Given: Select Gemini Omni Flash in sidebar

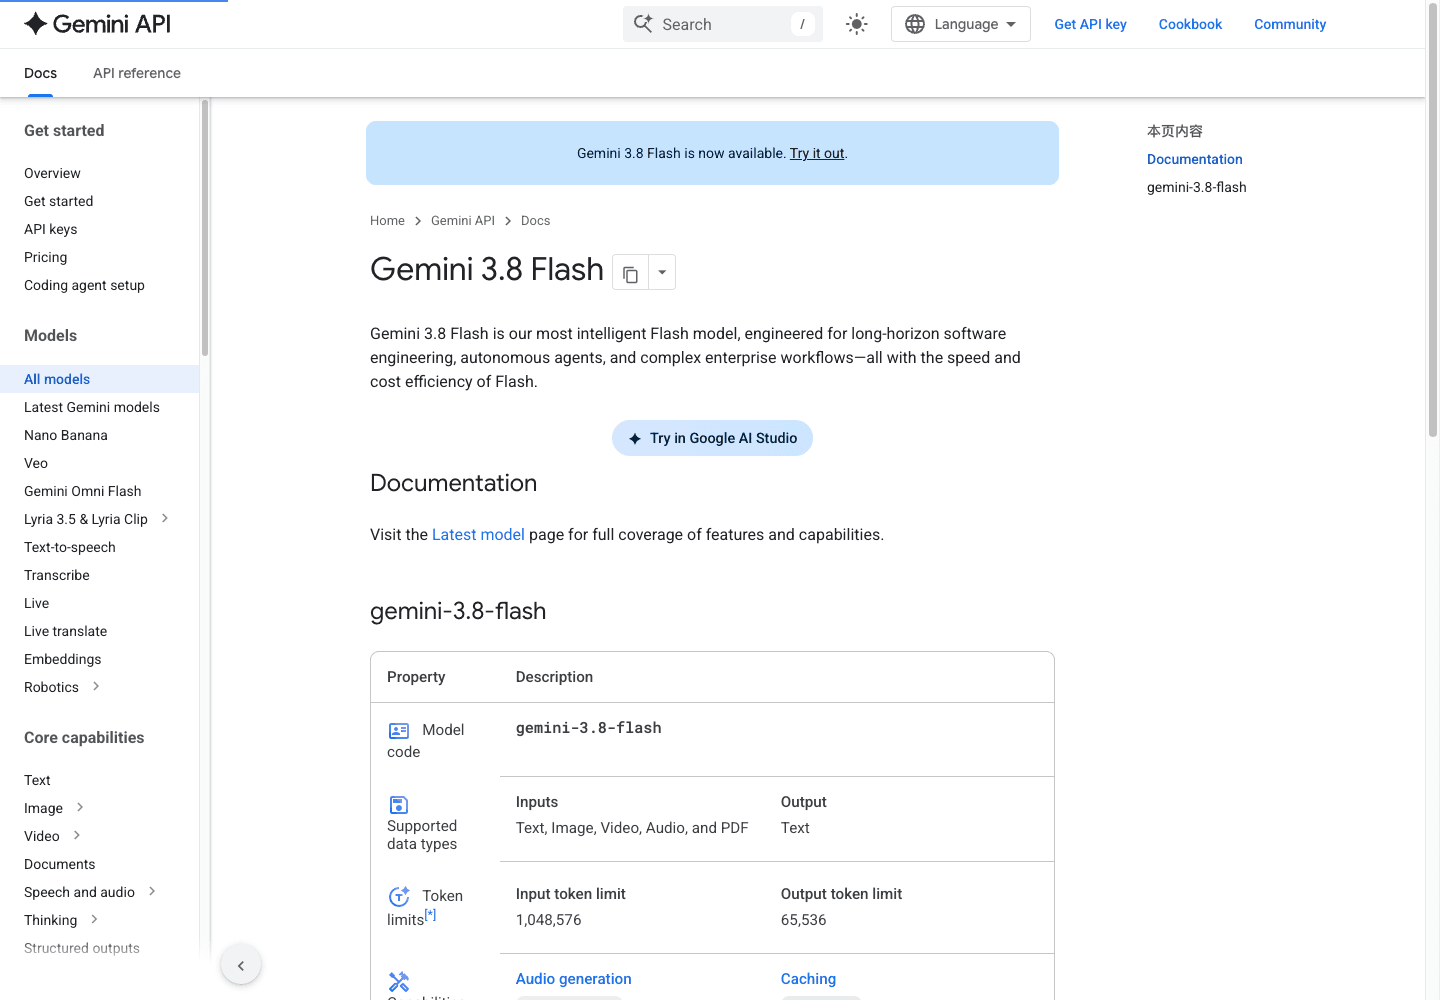Looking at the screenshot, I should pyautogui.click(x=83, y=491).
